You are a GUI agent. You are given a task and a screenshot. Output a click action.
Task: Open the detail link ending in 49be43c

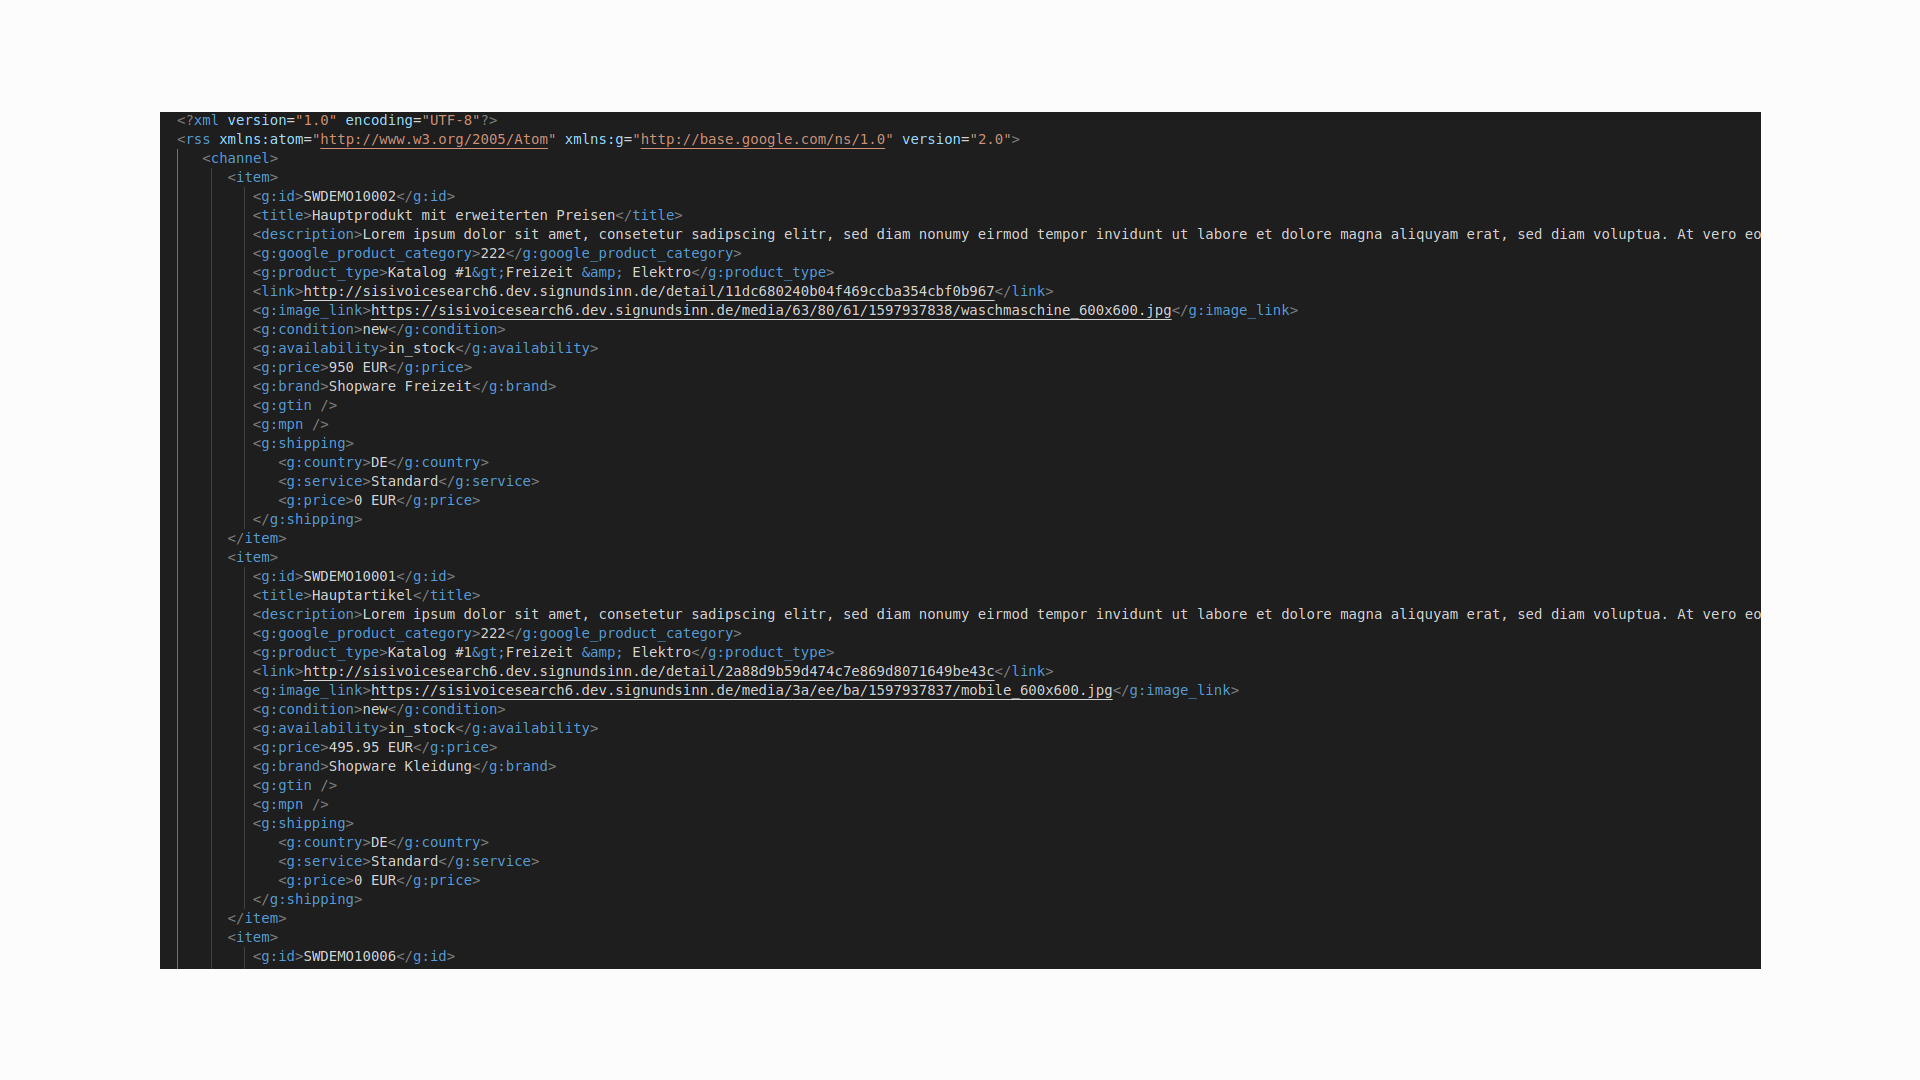coord(649,671)
